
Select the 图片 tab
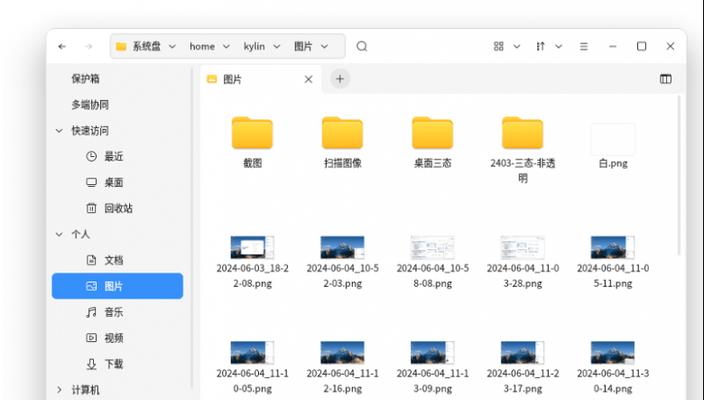tap(260, 79)
